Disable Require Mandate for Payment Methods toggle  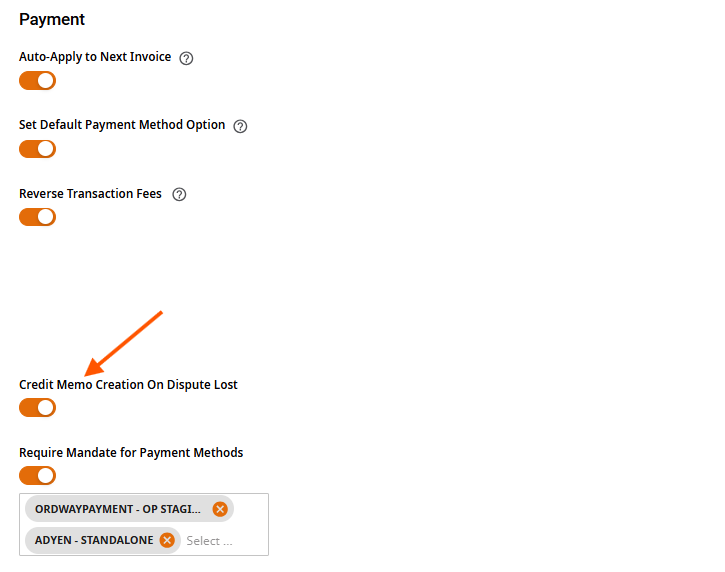tap(37, 475)
